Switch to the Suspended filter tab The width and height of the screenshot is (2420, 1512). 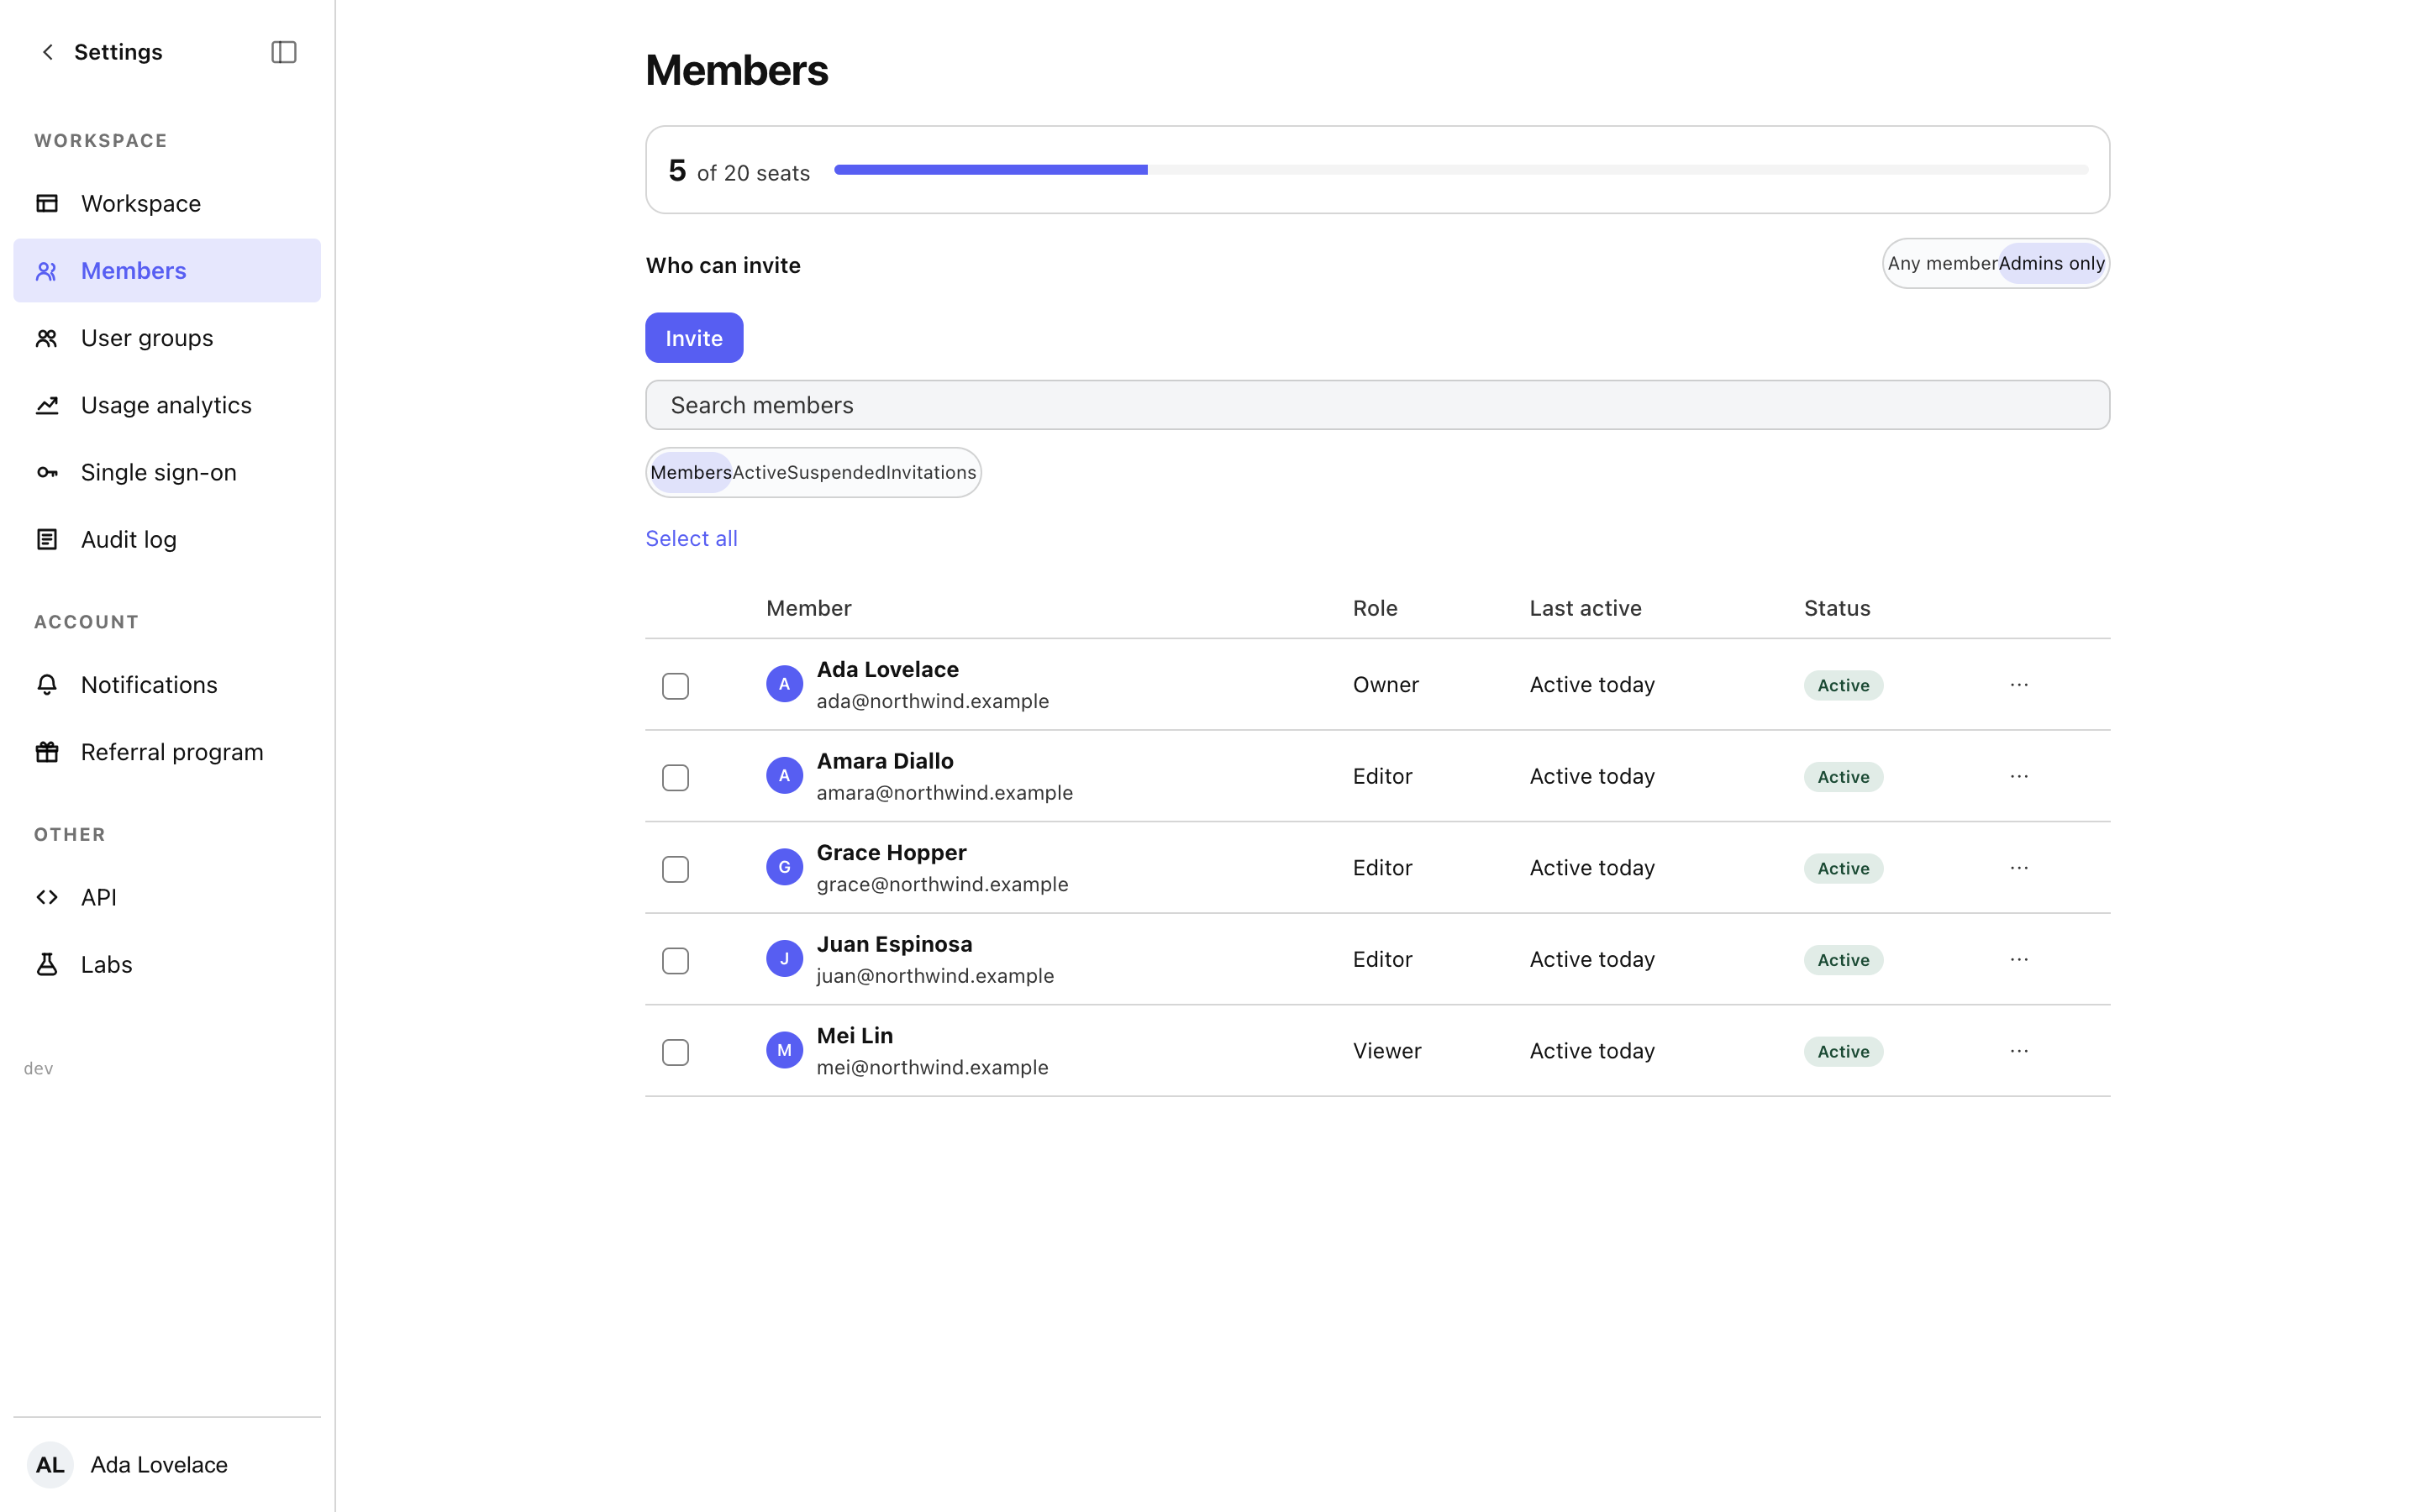click(836, 472)
